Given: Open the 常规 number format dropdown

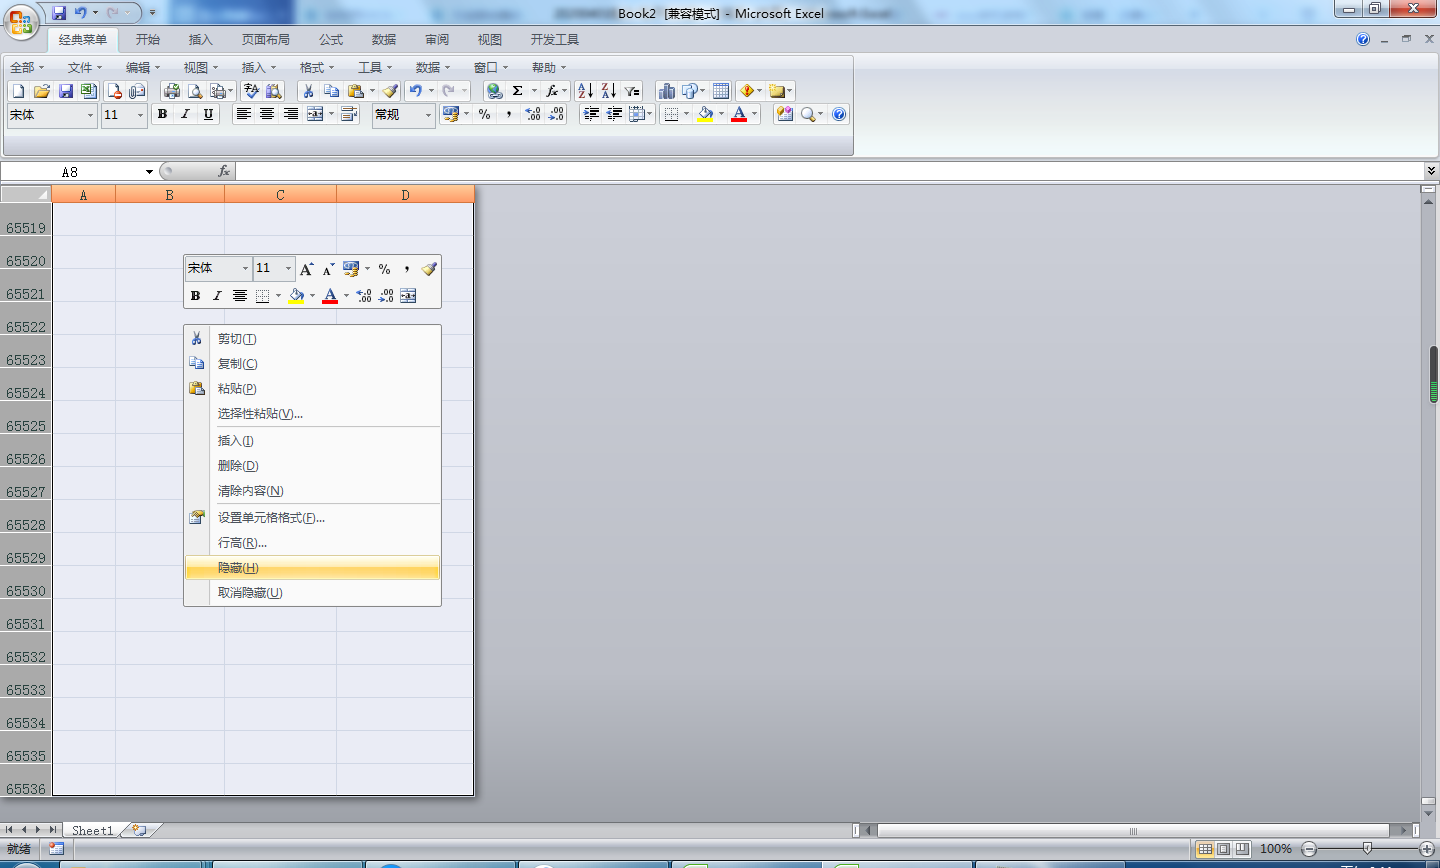Looking at the screenshot, I should (428, 116).
